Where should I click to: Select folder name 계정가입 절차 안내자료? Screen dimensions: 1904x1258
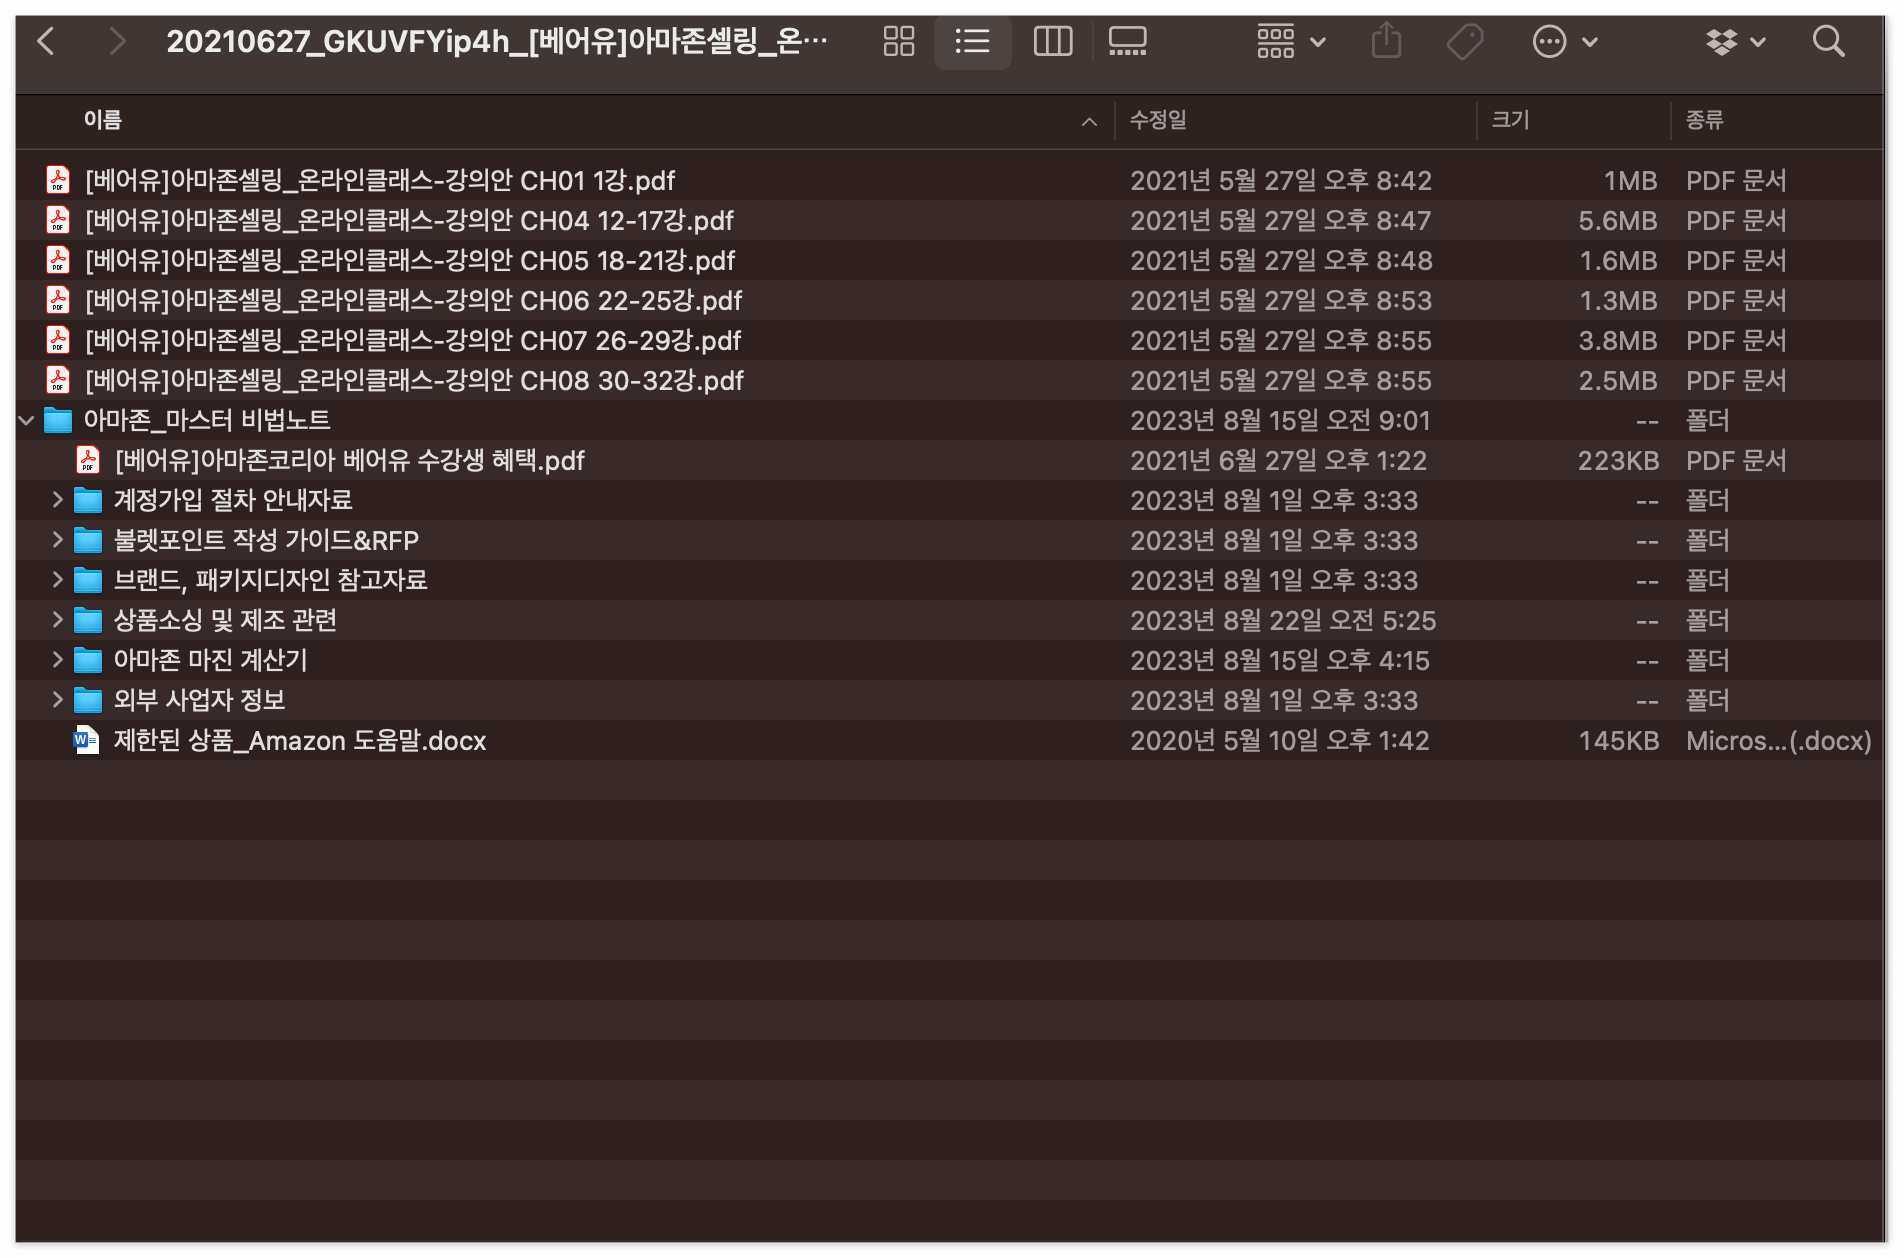tap(233, 500)
